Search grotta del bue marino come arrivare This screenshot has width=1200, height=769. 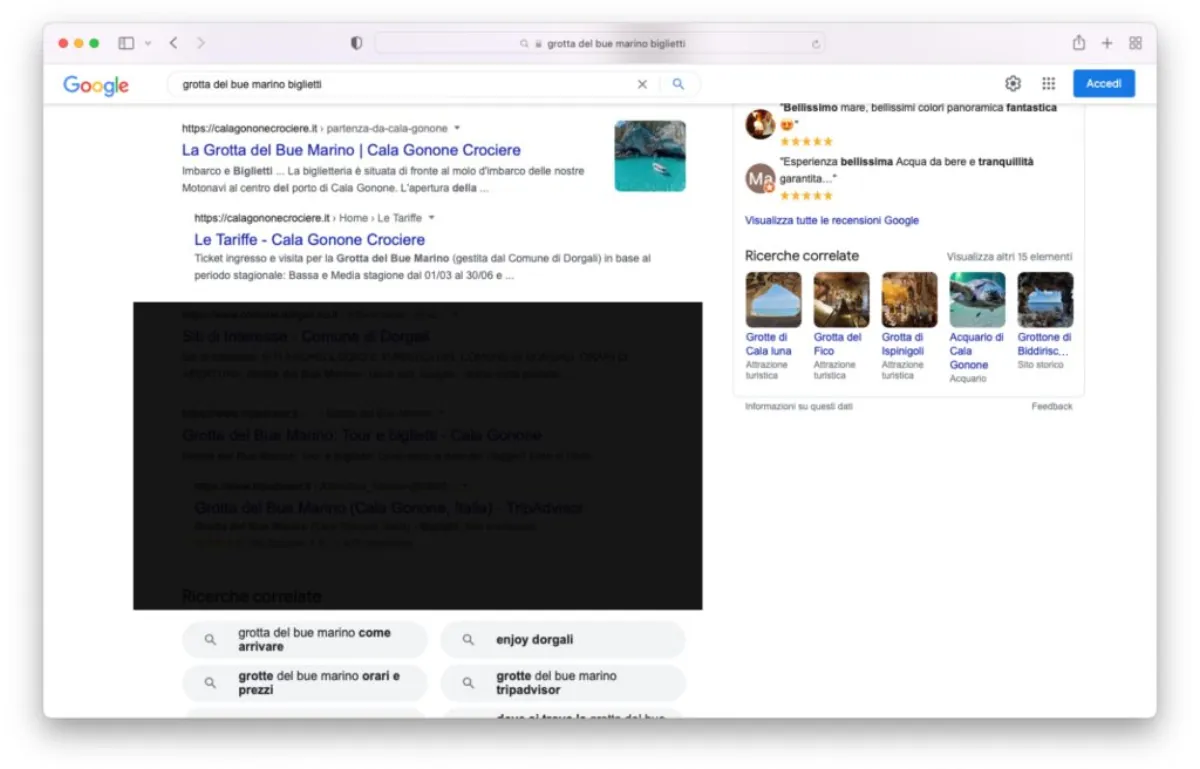(305, 640)
